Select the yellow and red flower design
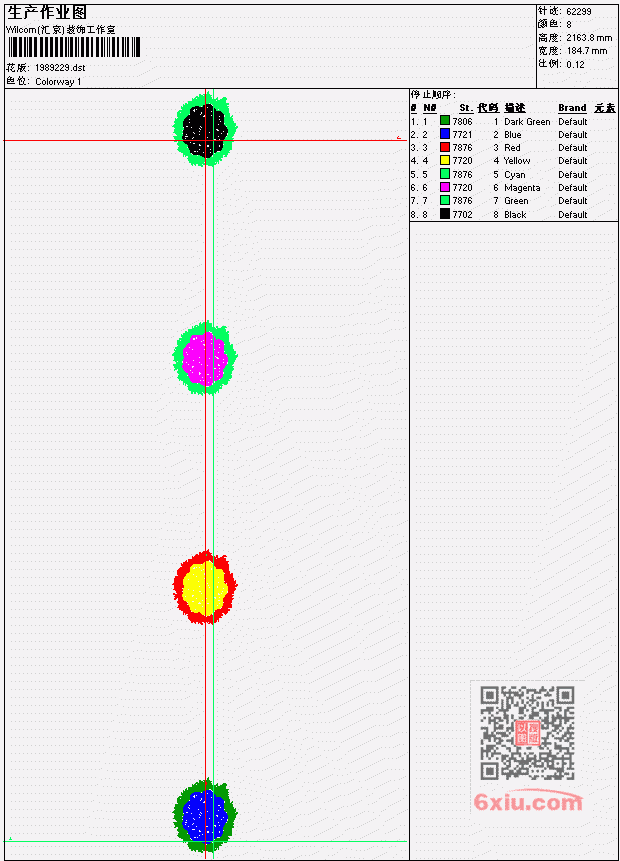 click(205, 587)
